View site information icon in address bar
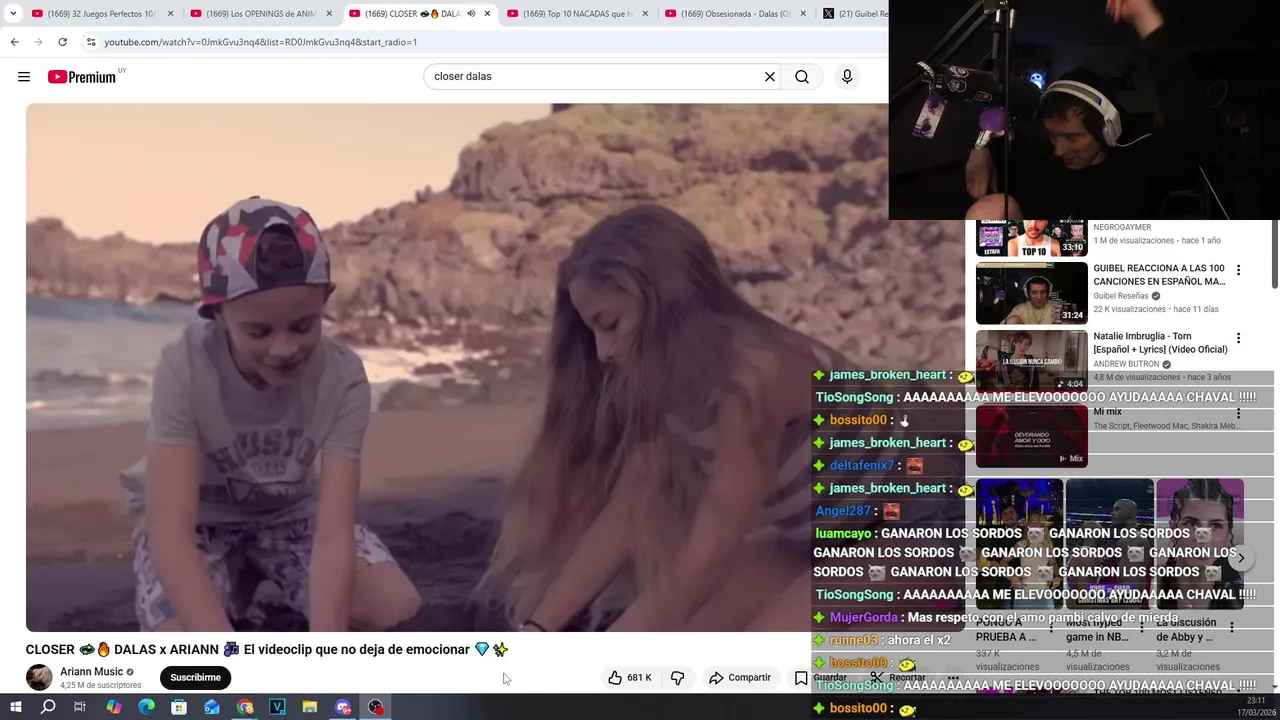This screenshot has height=720, width=1280. (x=91, y=42)
